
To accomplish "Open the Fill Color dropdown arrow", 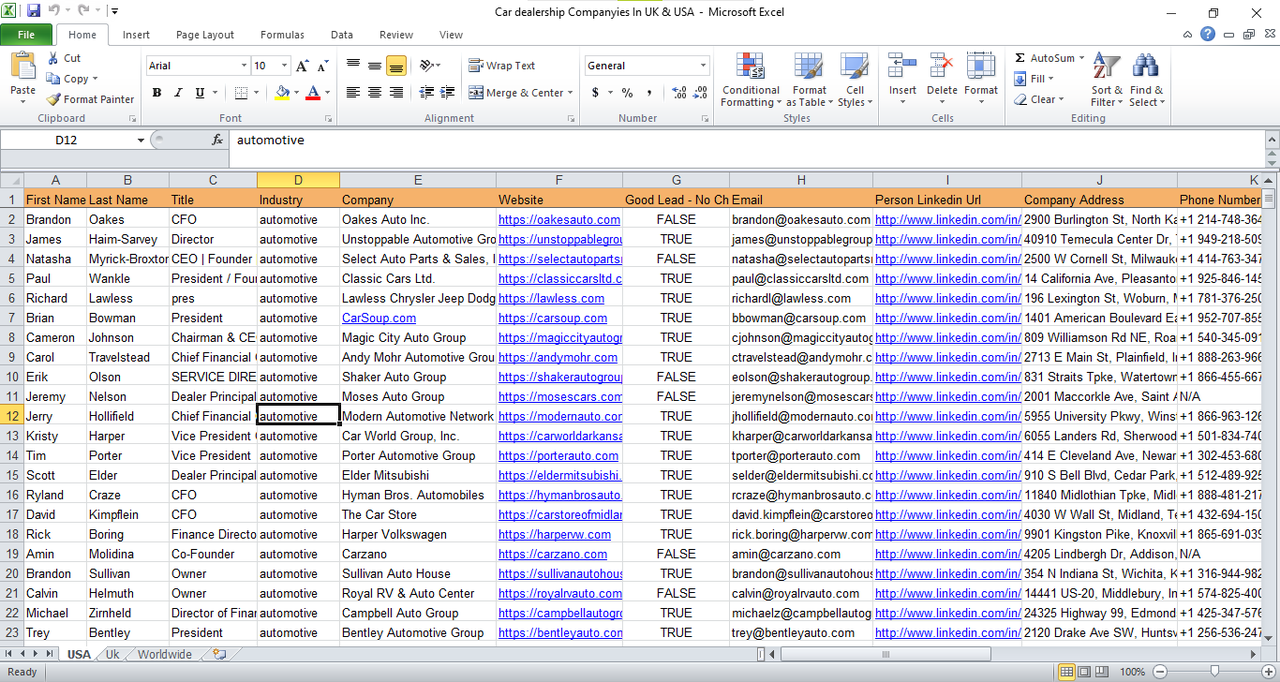I will pyautogui.click(x=295, y=92).
